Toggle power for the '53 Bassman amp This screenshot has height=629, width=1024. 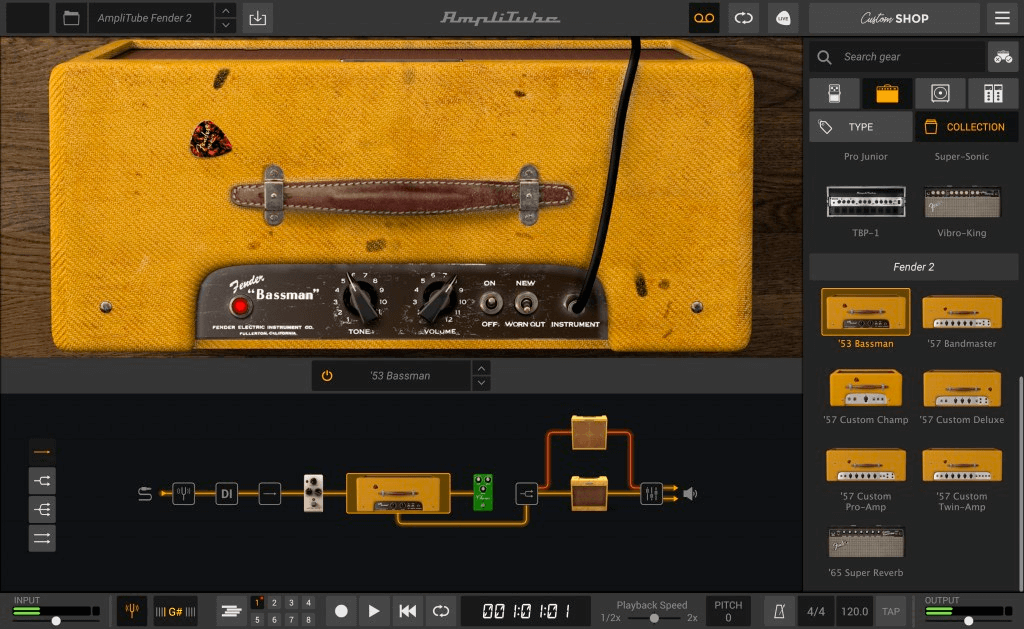tap(329, 375)
